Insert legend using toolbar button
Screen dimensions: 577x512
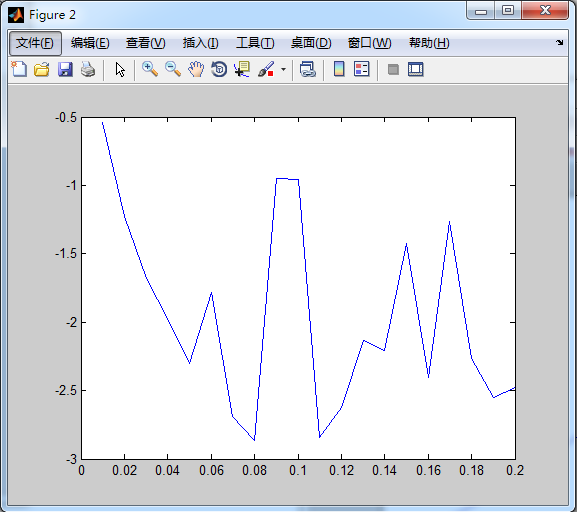click(x=361, y=69)
